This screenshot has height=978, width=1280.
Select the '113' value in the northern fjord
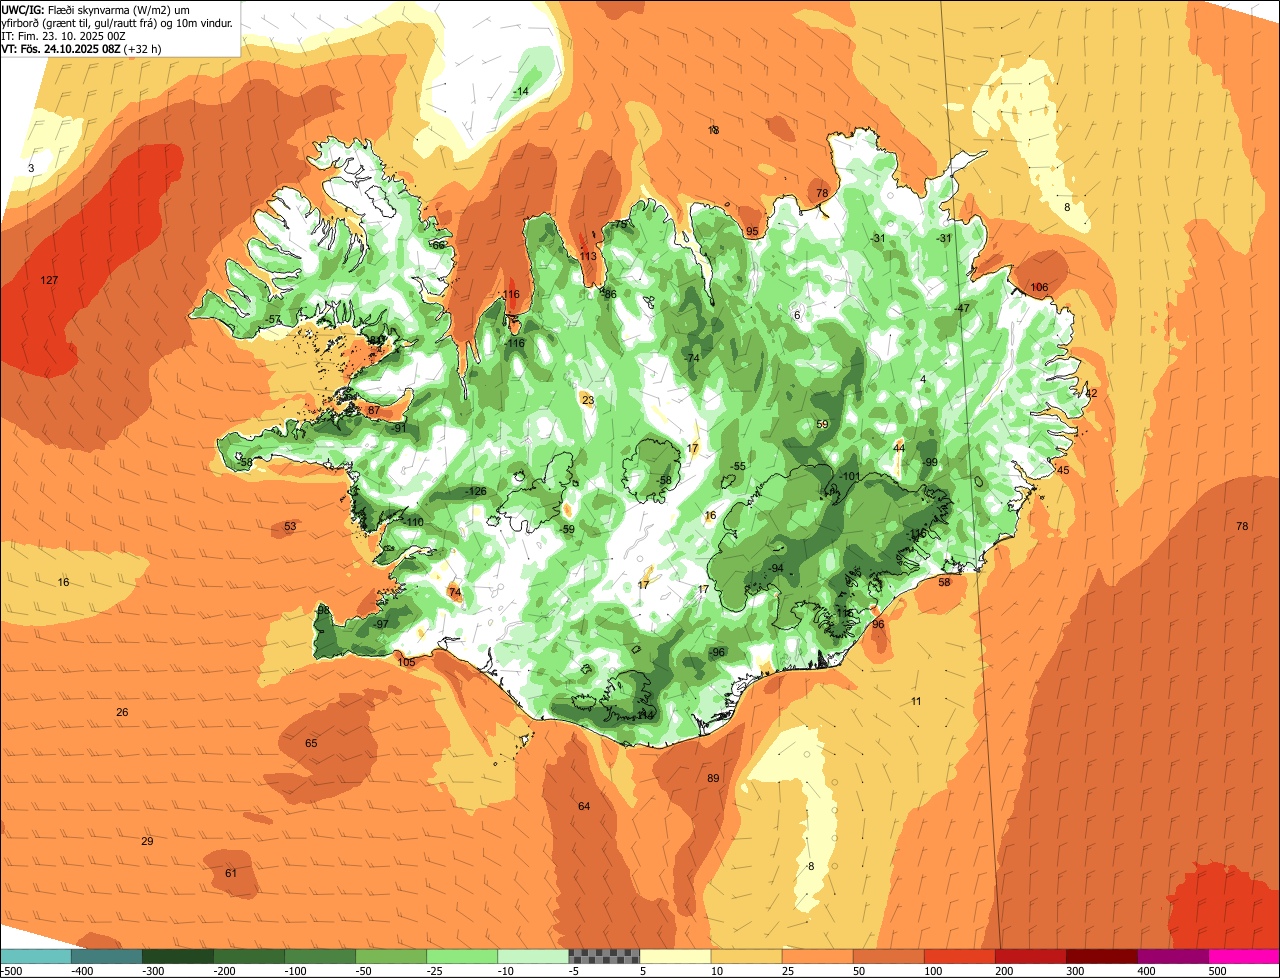click(588, 256)
